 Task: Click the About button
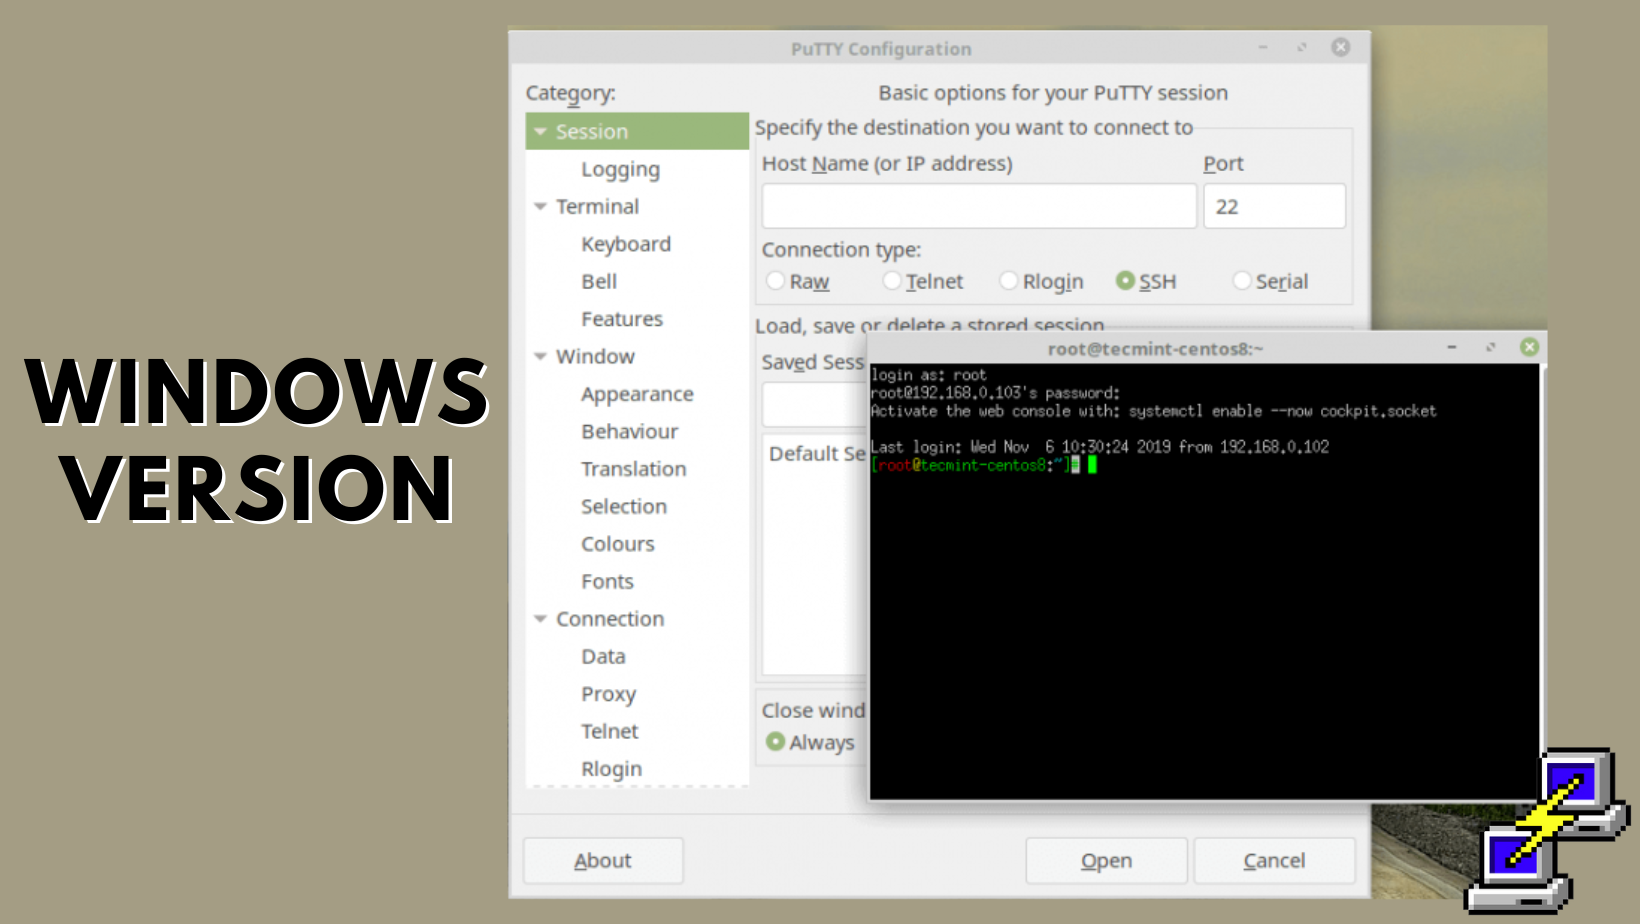point(603,860)
